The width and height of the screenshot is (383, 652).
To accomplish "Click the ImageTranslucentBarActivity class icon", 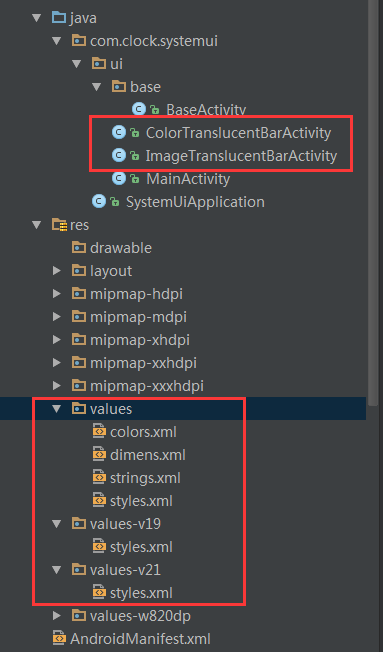I will [119, 156].
